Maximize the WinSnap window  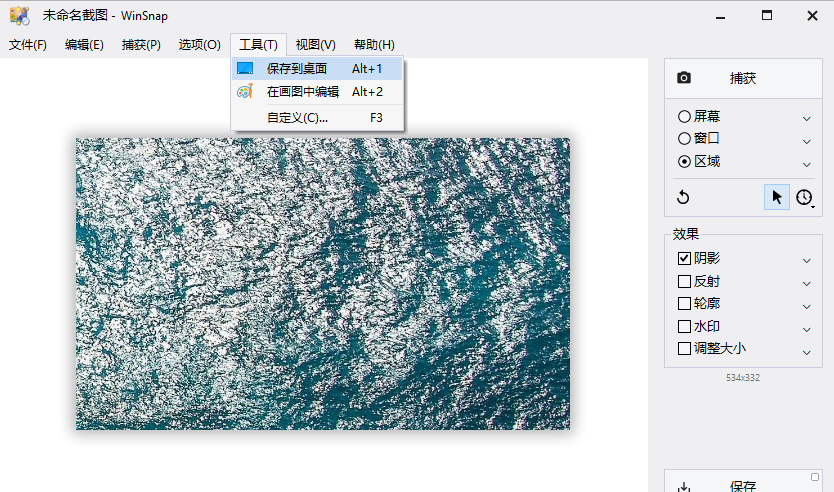coord(766,16)
